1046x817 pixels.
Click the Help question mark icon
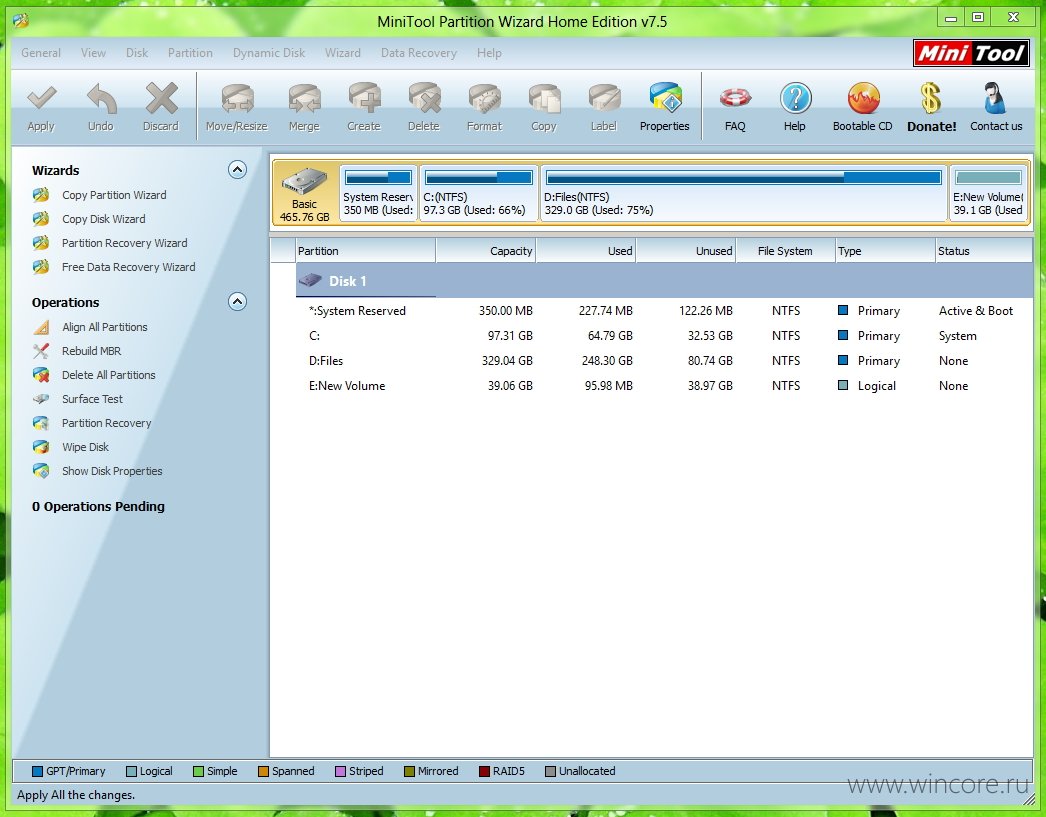795,99
